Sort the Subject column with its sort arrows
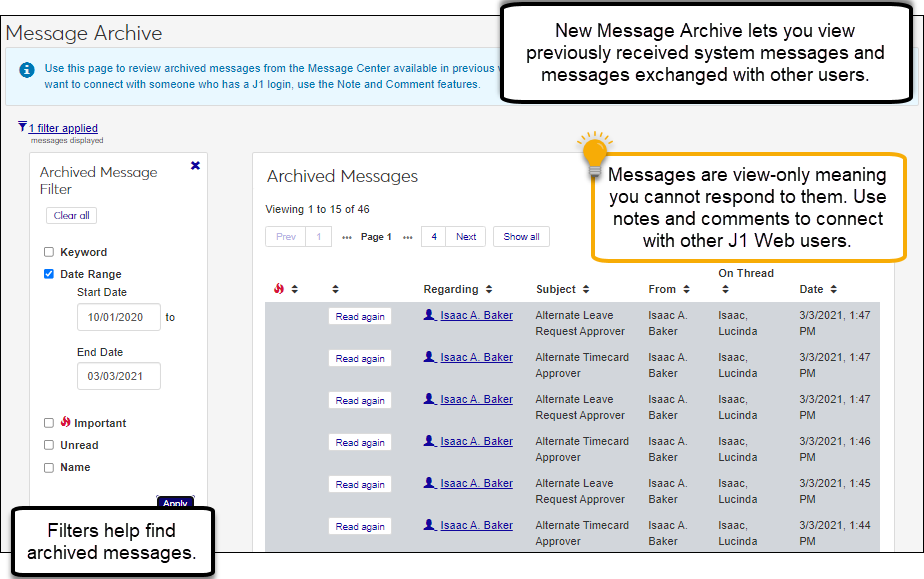The height and width of the screenshot is (579, 924). point(585,288)
